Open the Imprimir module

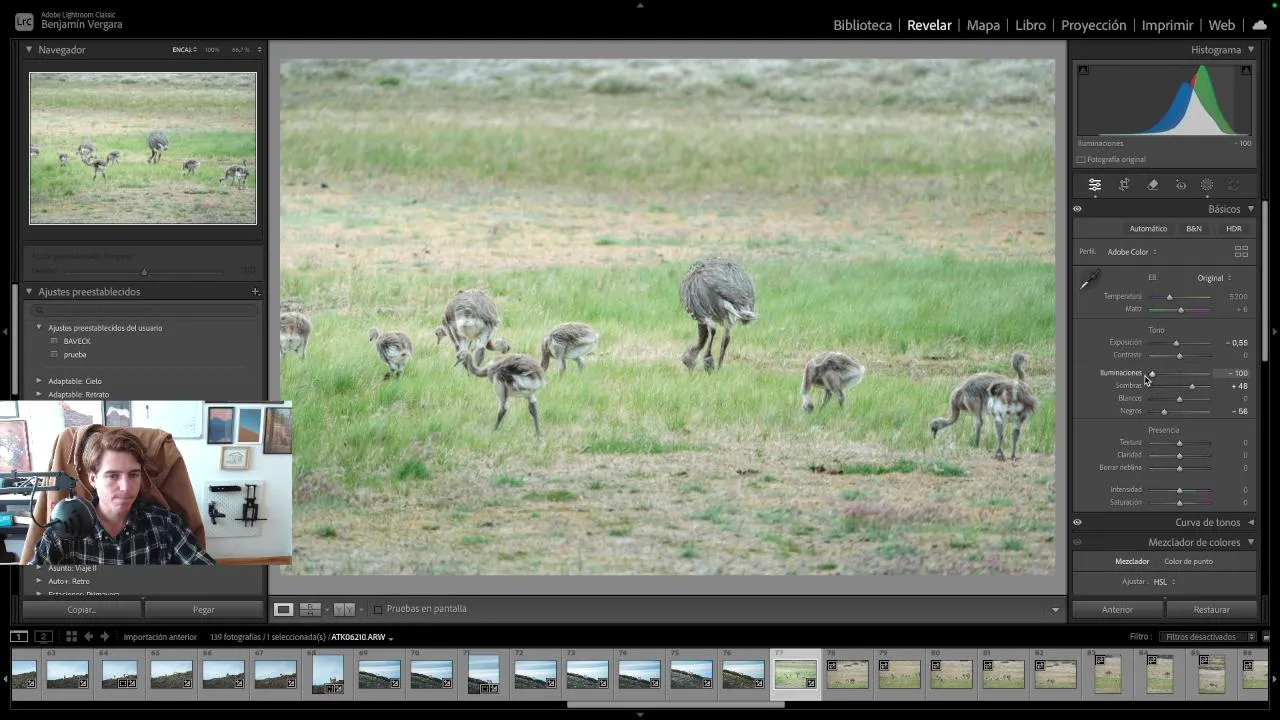[1167, 25]
